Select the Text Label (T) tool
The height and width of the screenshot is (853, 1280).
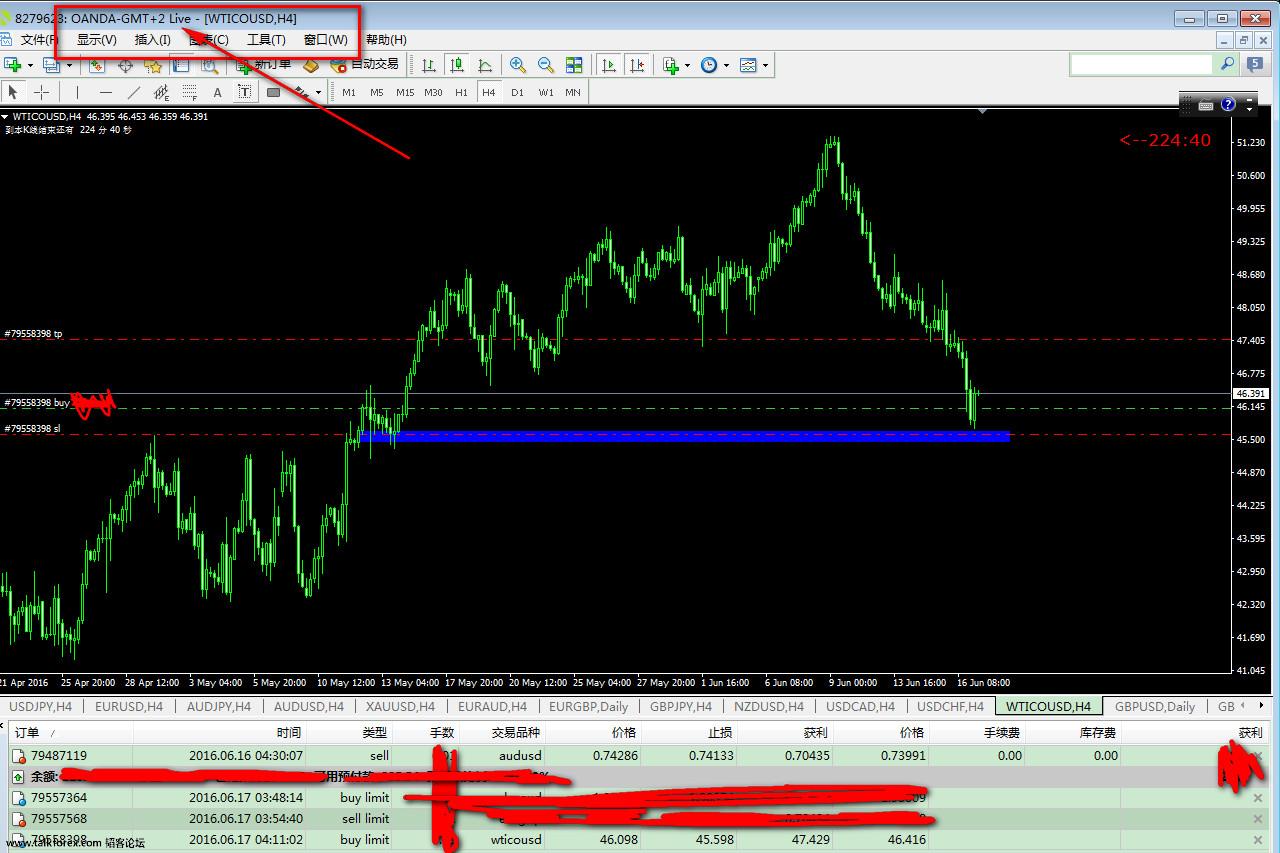tap(244, 92)
